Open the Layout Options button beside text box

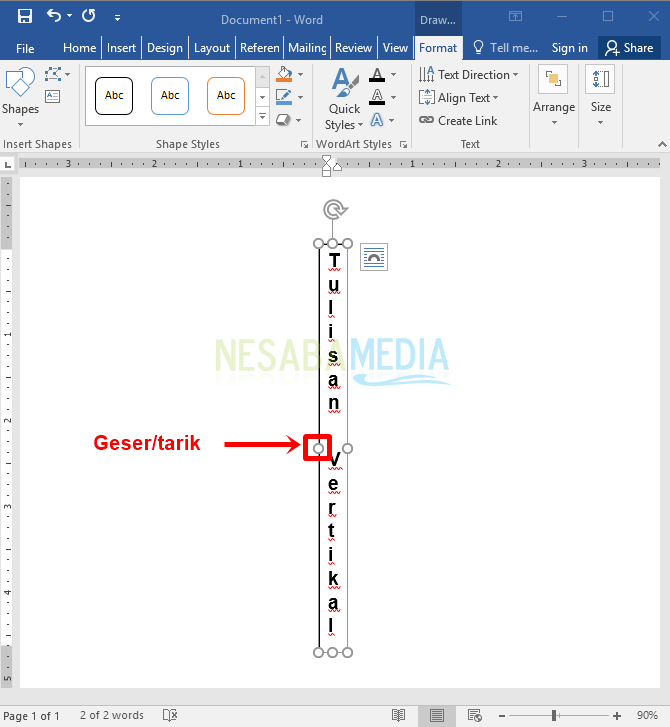pos(374,257)
